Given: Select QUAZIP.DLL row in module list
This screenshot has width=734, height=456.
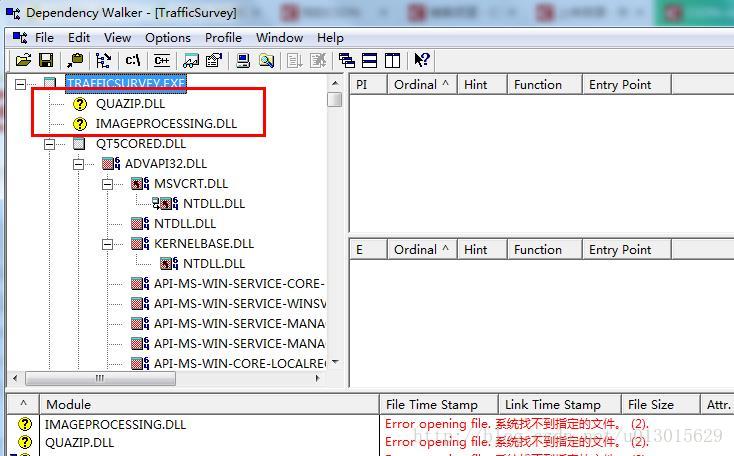Looking at the screenshot, I should (x=79, y=442).
